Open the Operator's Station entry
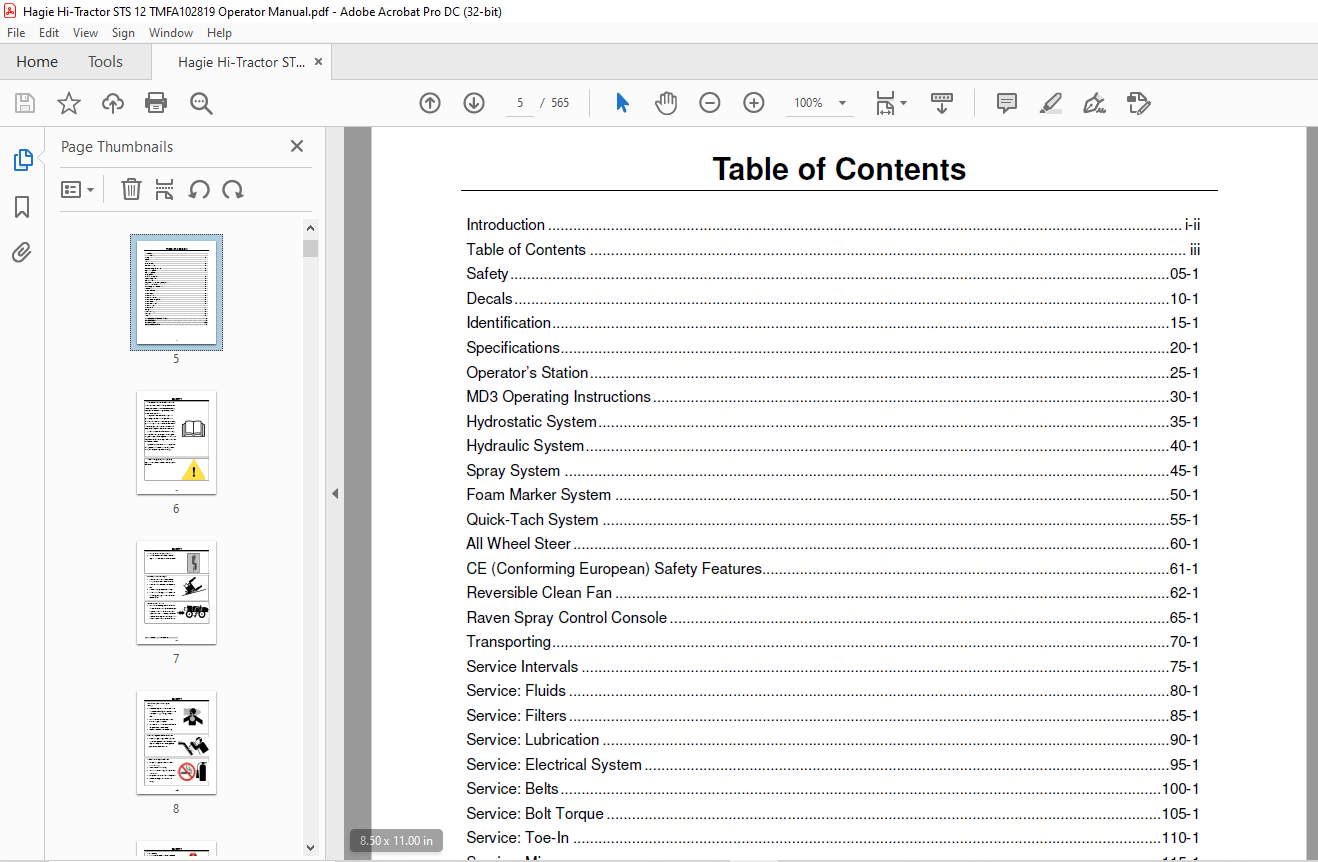Screen dimensions: 1318x862 tap(832, 373)
